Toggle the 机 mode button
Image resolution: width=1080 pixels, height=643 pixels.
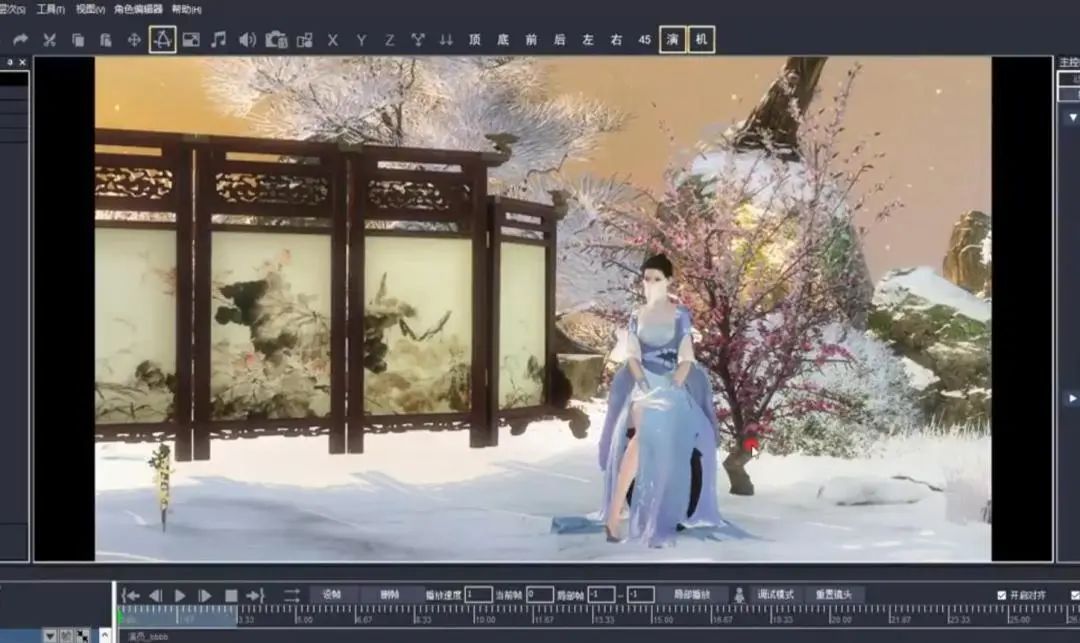(x=700, y=40)
